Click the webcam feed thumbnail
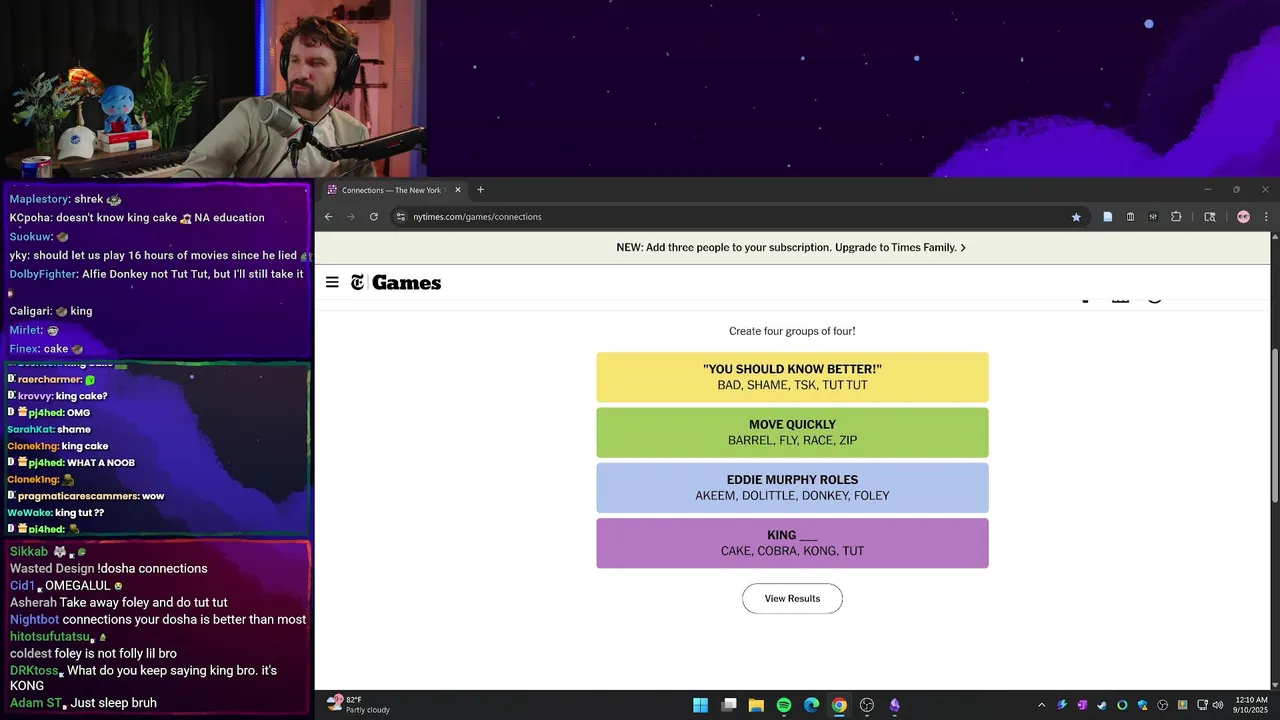 pyautogui.click(x=213, y=89)
